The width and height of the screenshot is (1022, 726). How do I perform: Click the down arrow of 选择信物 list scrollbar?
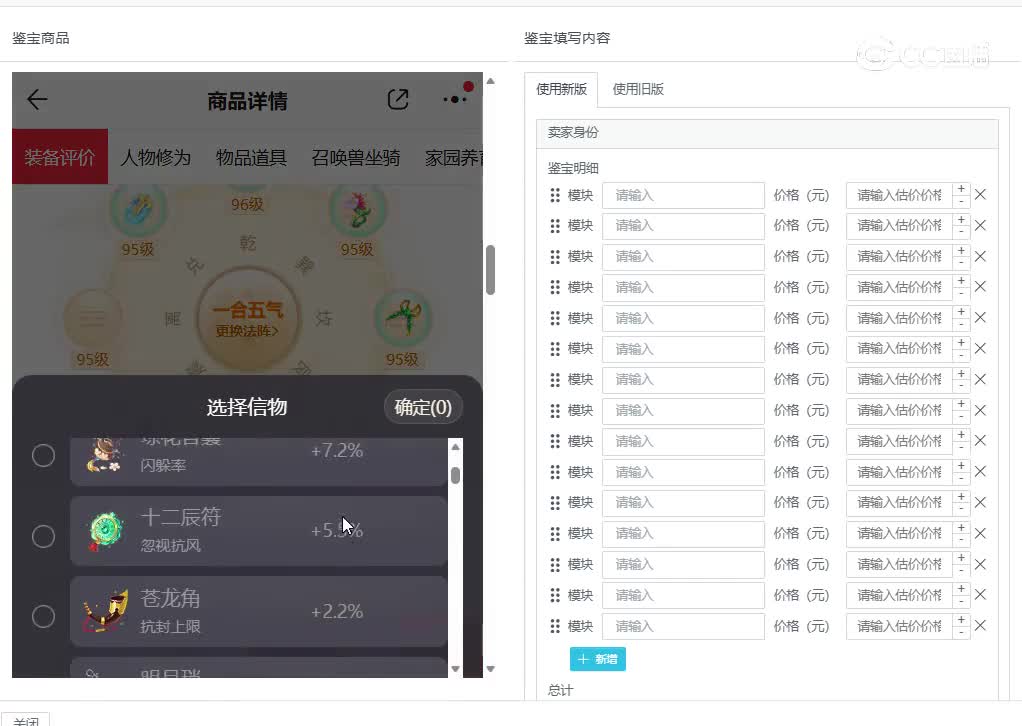click(x=456, y=669)
